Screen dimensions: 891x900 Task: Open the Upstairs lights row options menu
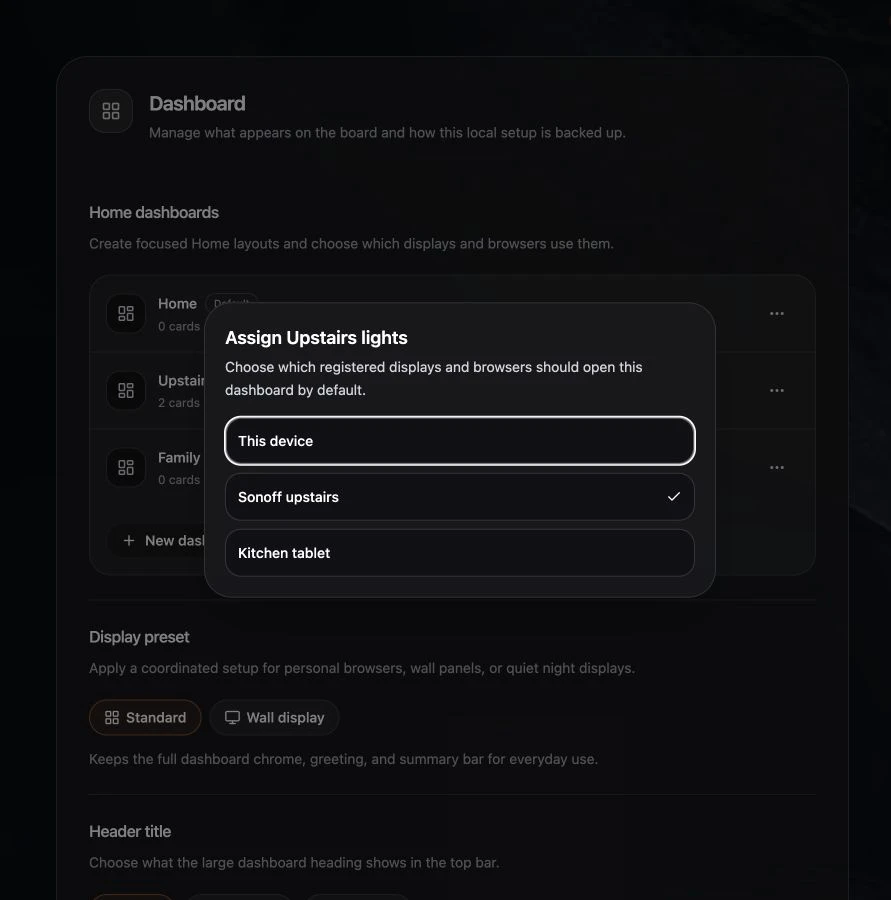[x=777, y=390]
